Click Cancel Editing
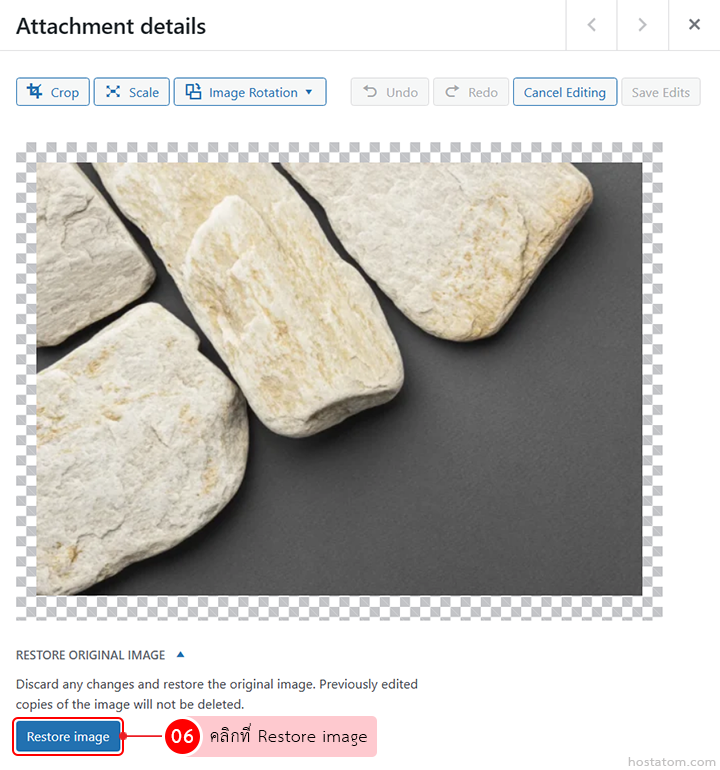 coord(565,92)
